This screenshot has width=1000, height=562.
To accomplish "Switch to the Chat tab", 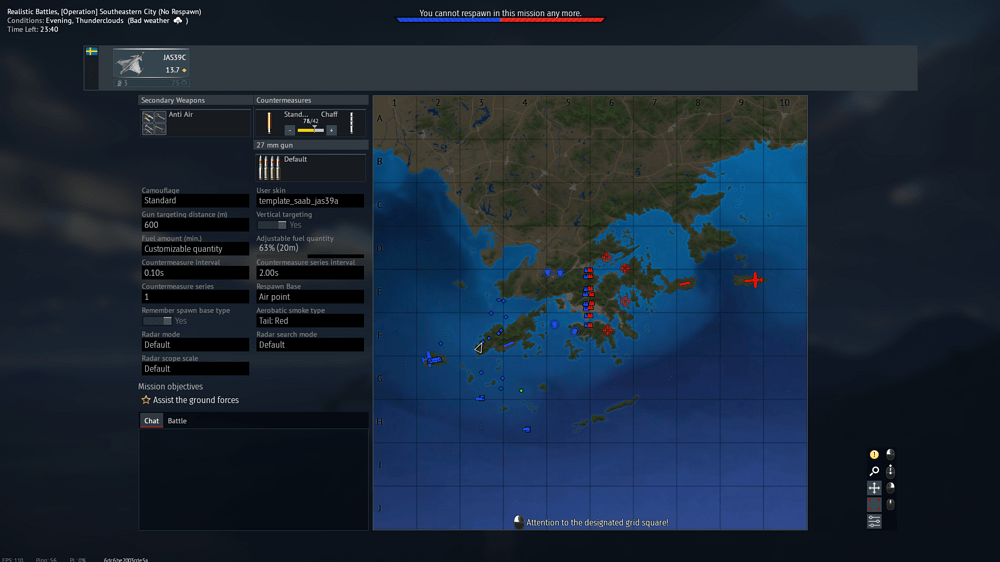I will coord(151,421).
